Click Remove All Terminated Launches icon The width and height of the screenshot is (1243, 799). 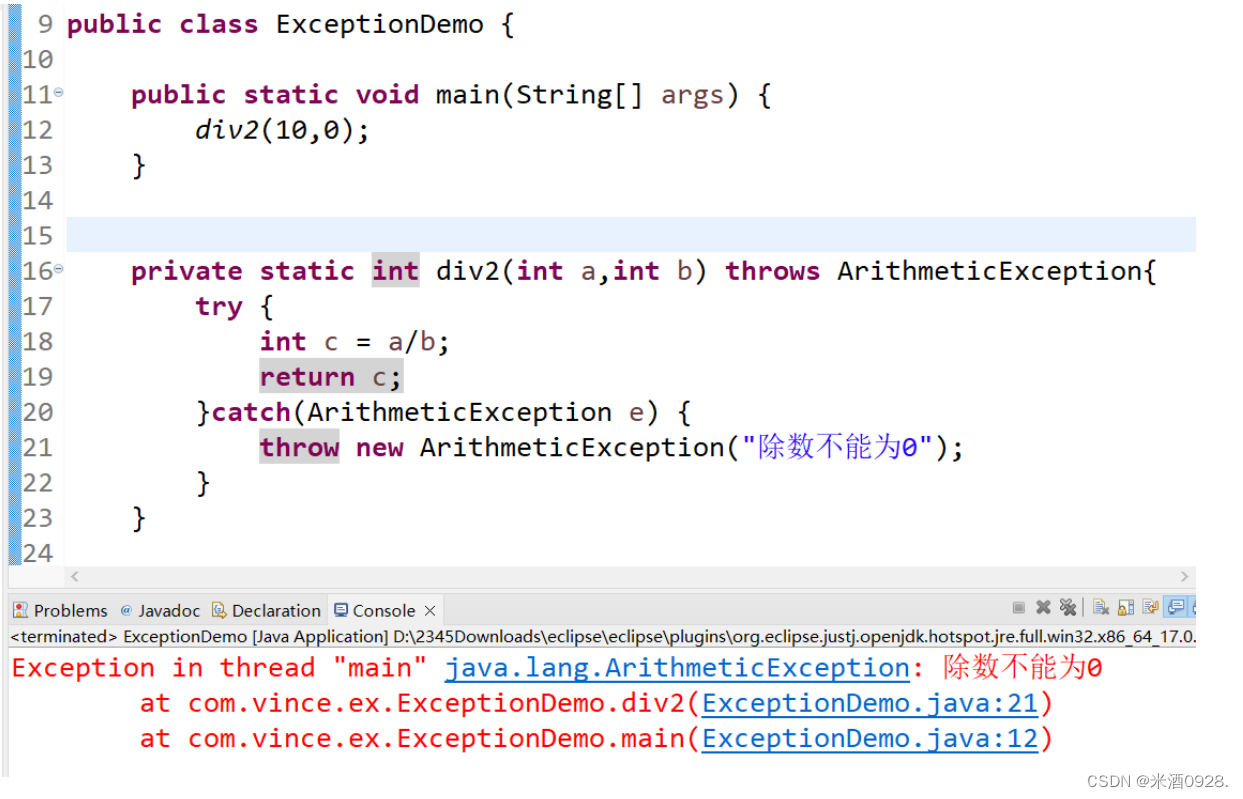(1069, 607)
